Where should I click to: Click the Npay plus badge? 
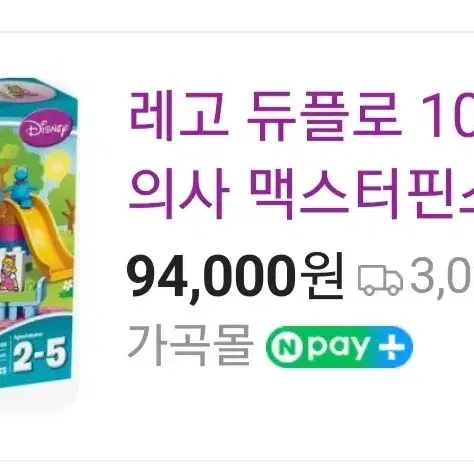click(339, 347)
